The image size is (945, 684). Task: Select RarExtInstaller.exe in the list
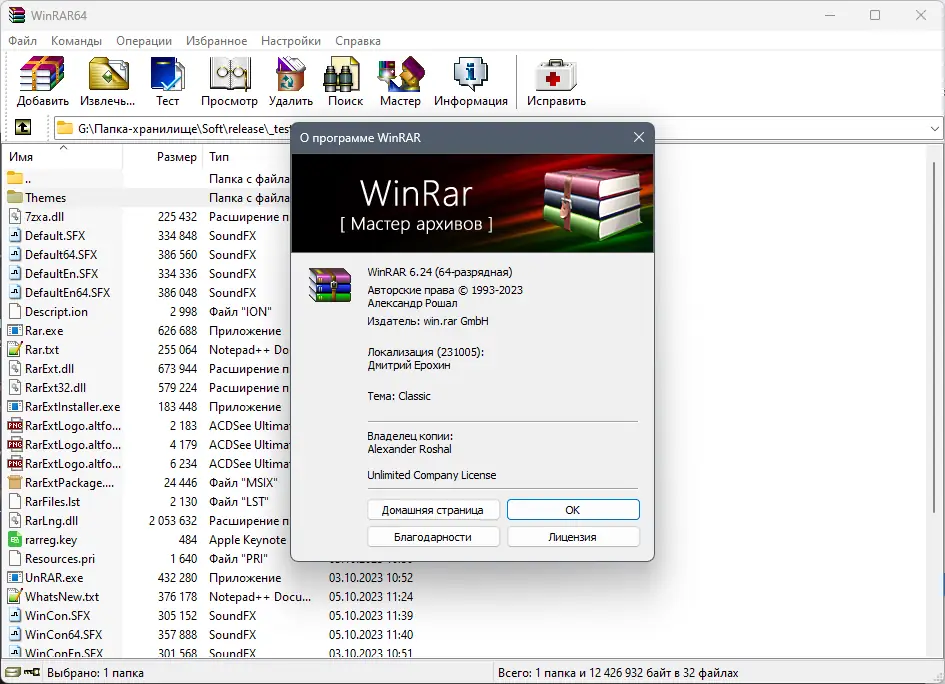click(72, 406)
